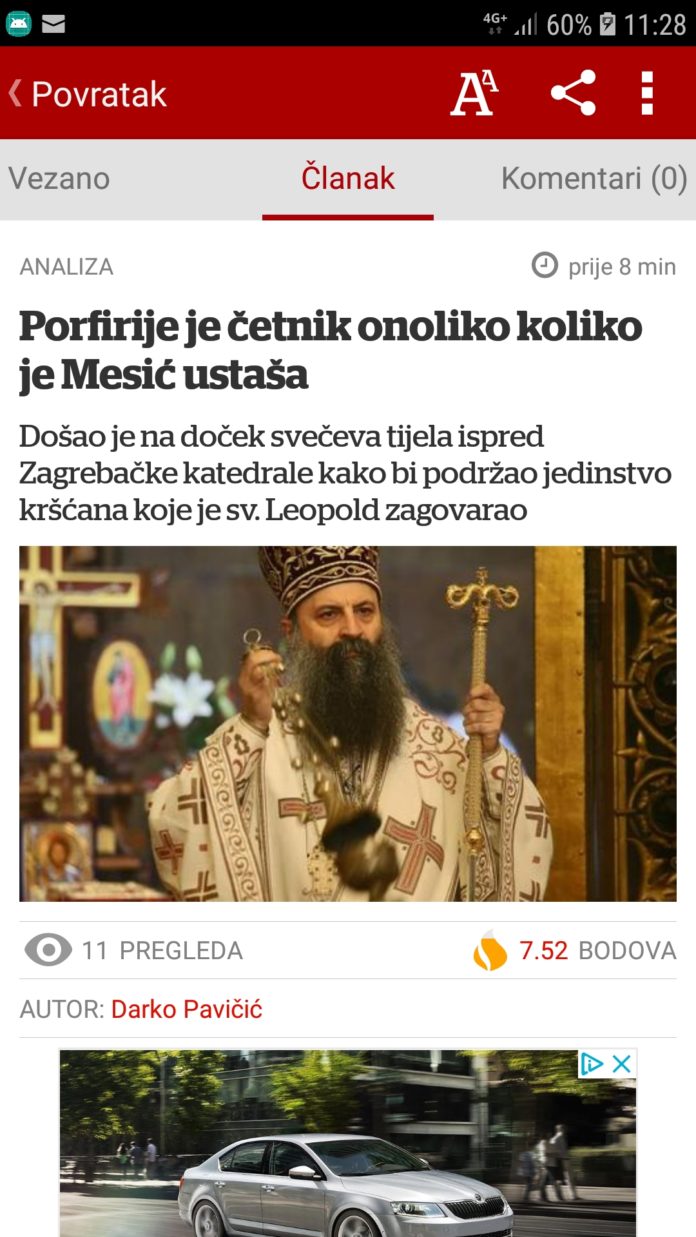Open the mail notification in the status bar
The height and width of the screenshot is (1237, 696).
tap(53, 24)
